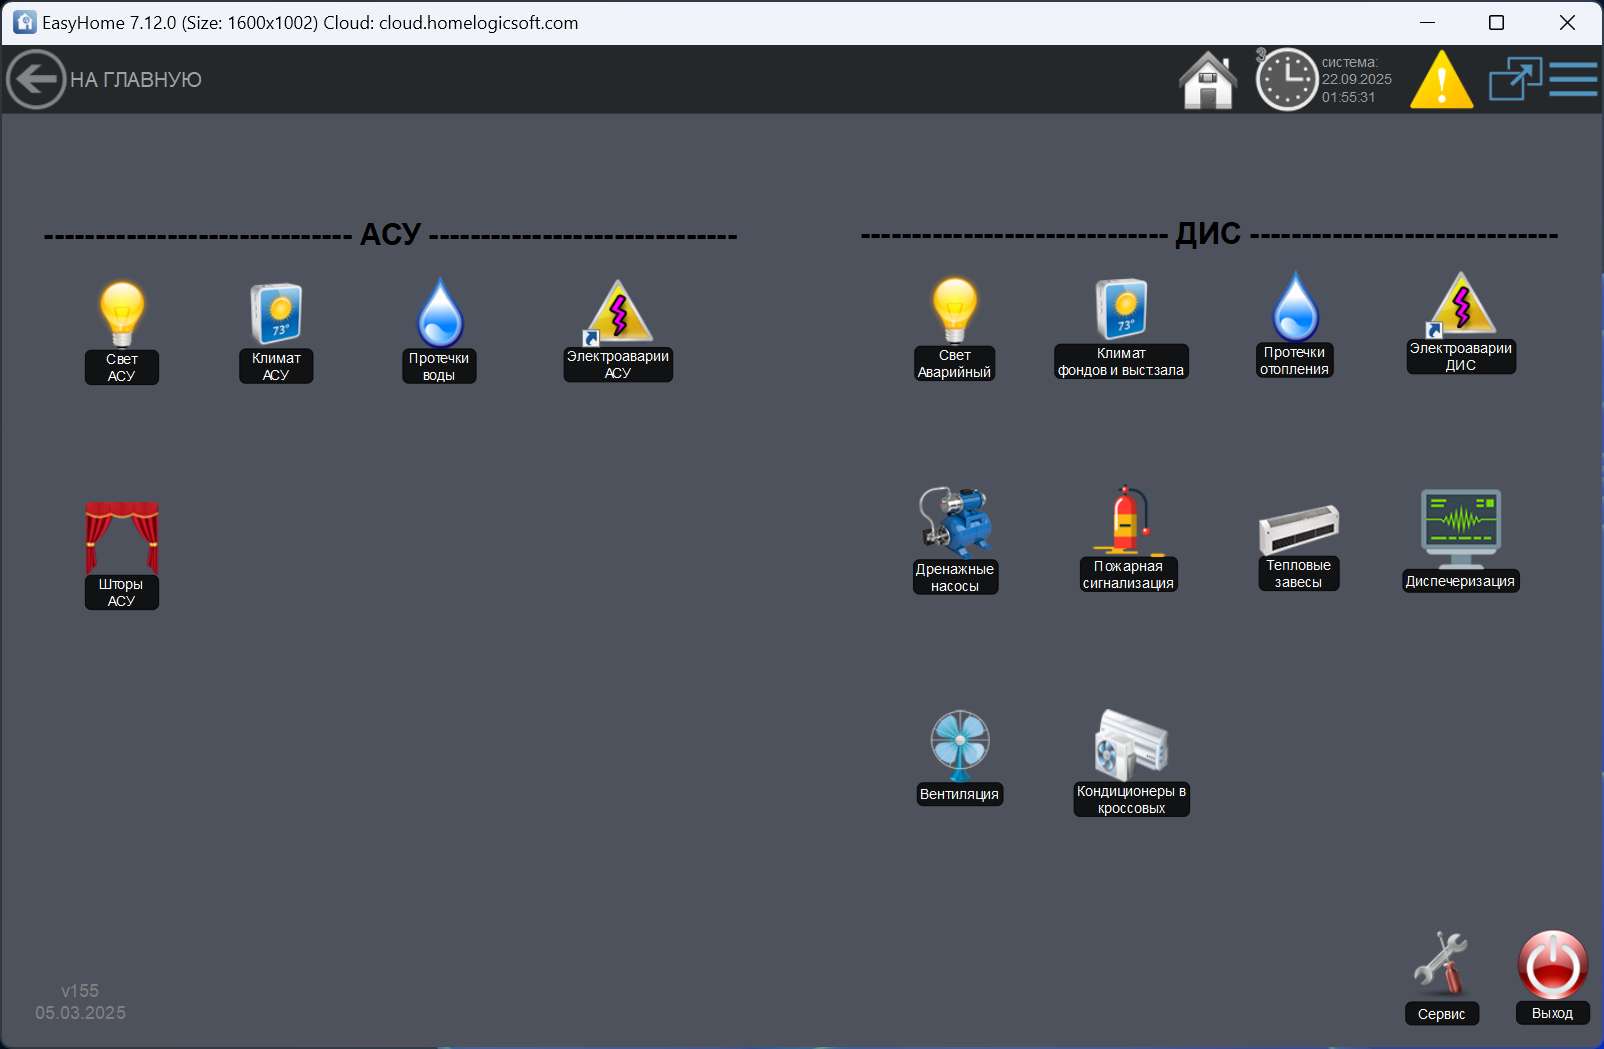Viewport: 1604px width, 1049px height.
Task: Open Протечки отопления water drop icon
Action: point(1295,308)
